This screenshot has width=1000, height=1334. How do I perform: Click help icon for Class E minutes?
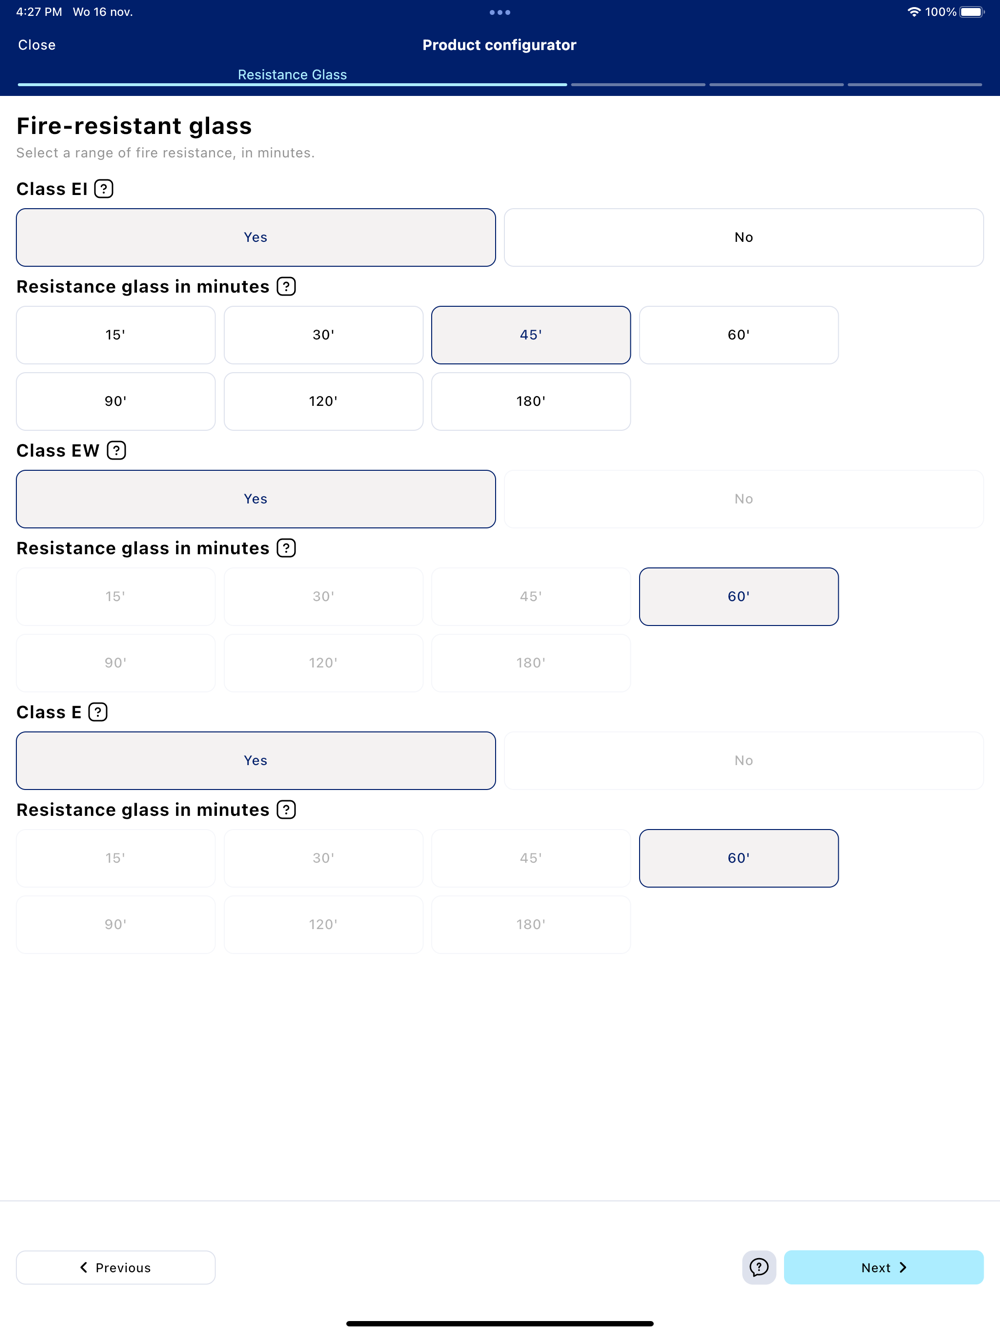(286, 810)
